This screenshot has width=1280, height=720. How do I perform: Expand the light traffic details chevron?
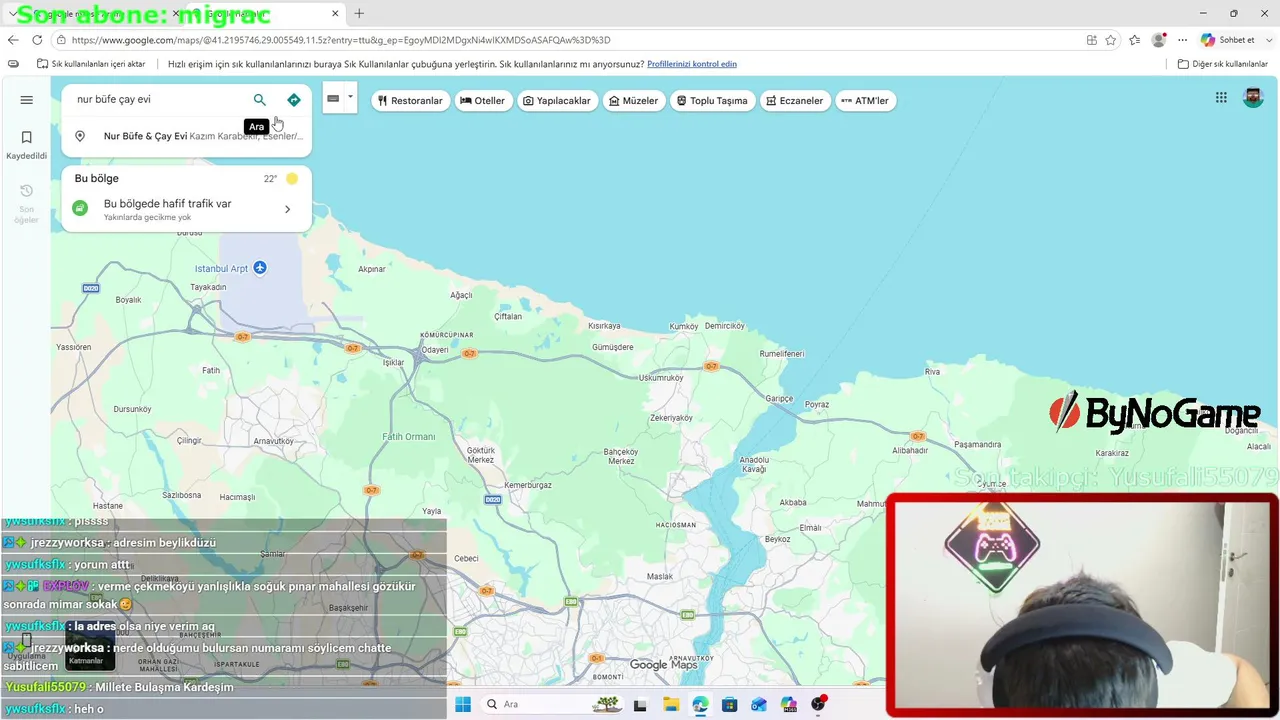pyautogui.click(x=288, y=209)
